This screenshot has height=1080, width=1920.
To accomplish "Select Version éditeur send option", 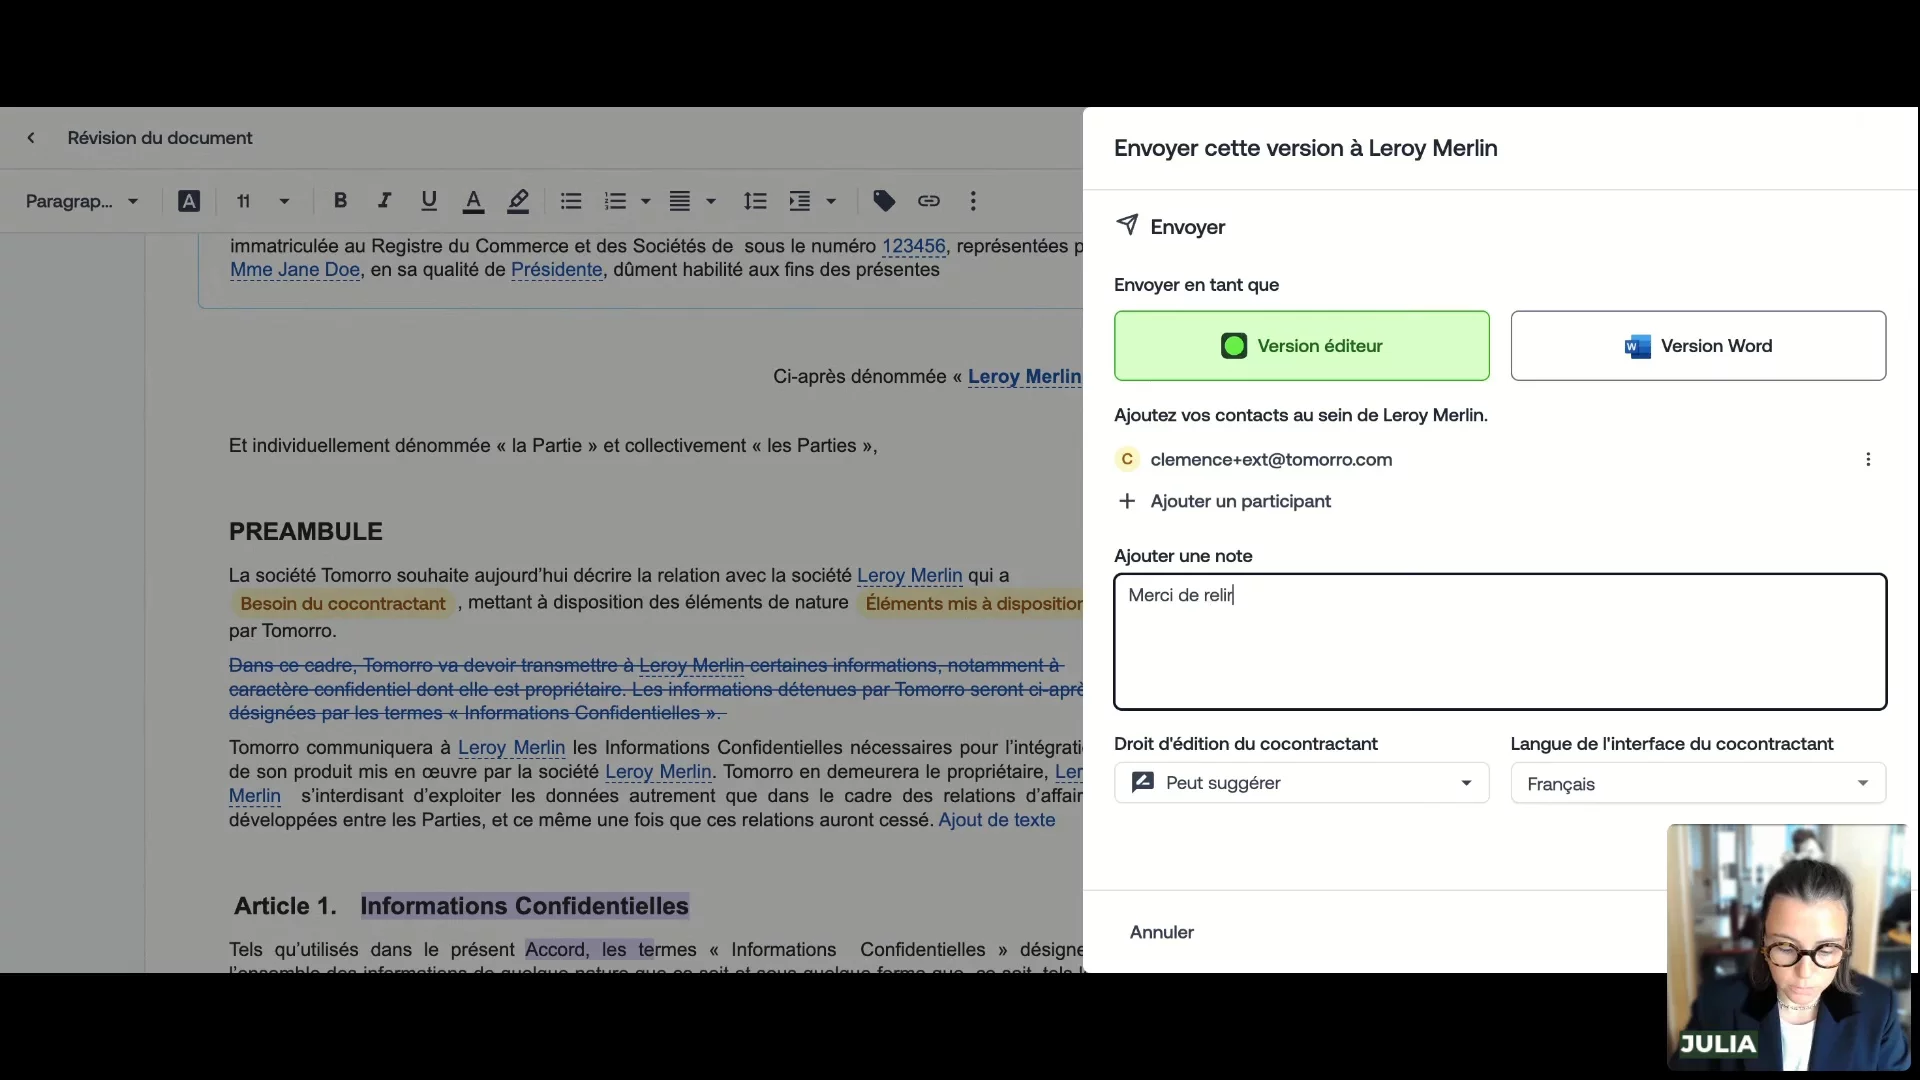I will pyautogui.click(x=1301, y=346).
